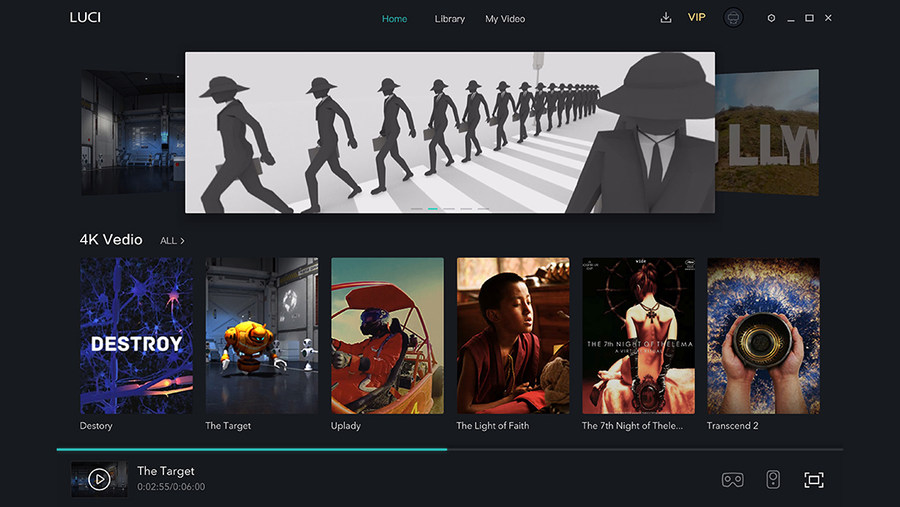Select The 7th Night of Thelema poster
900x507 pixels.
638,336
